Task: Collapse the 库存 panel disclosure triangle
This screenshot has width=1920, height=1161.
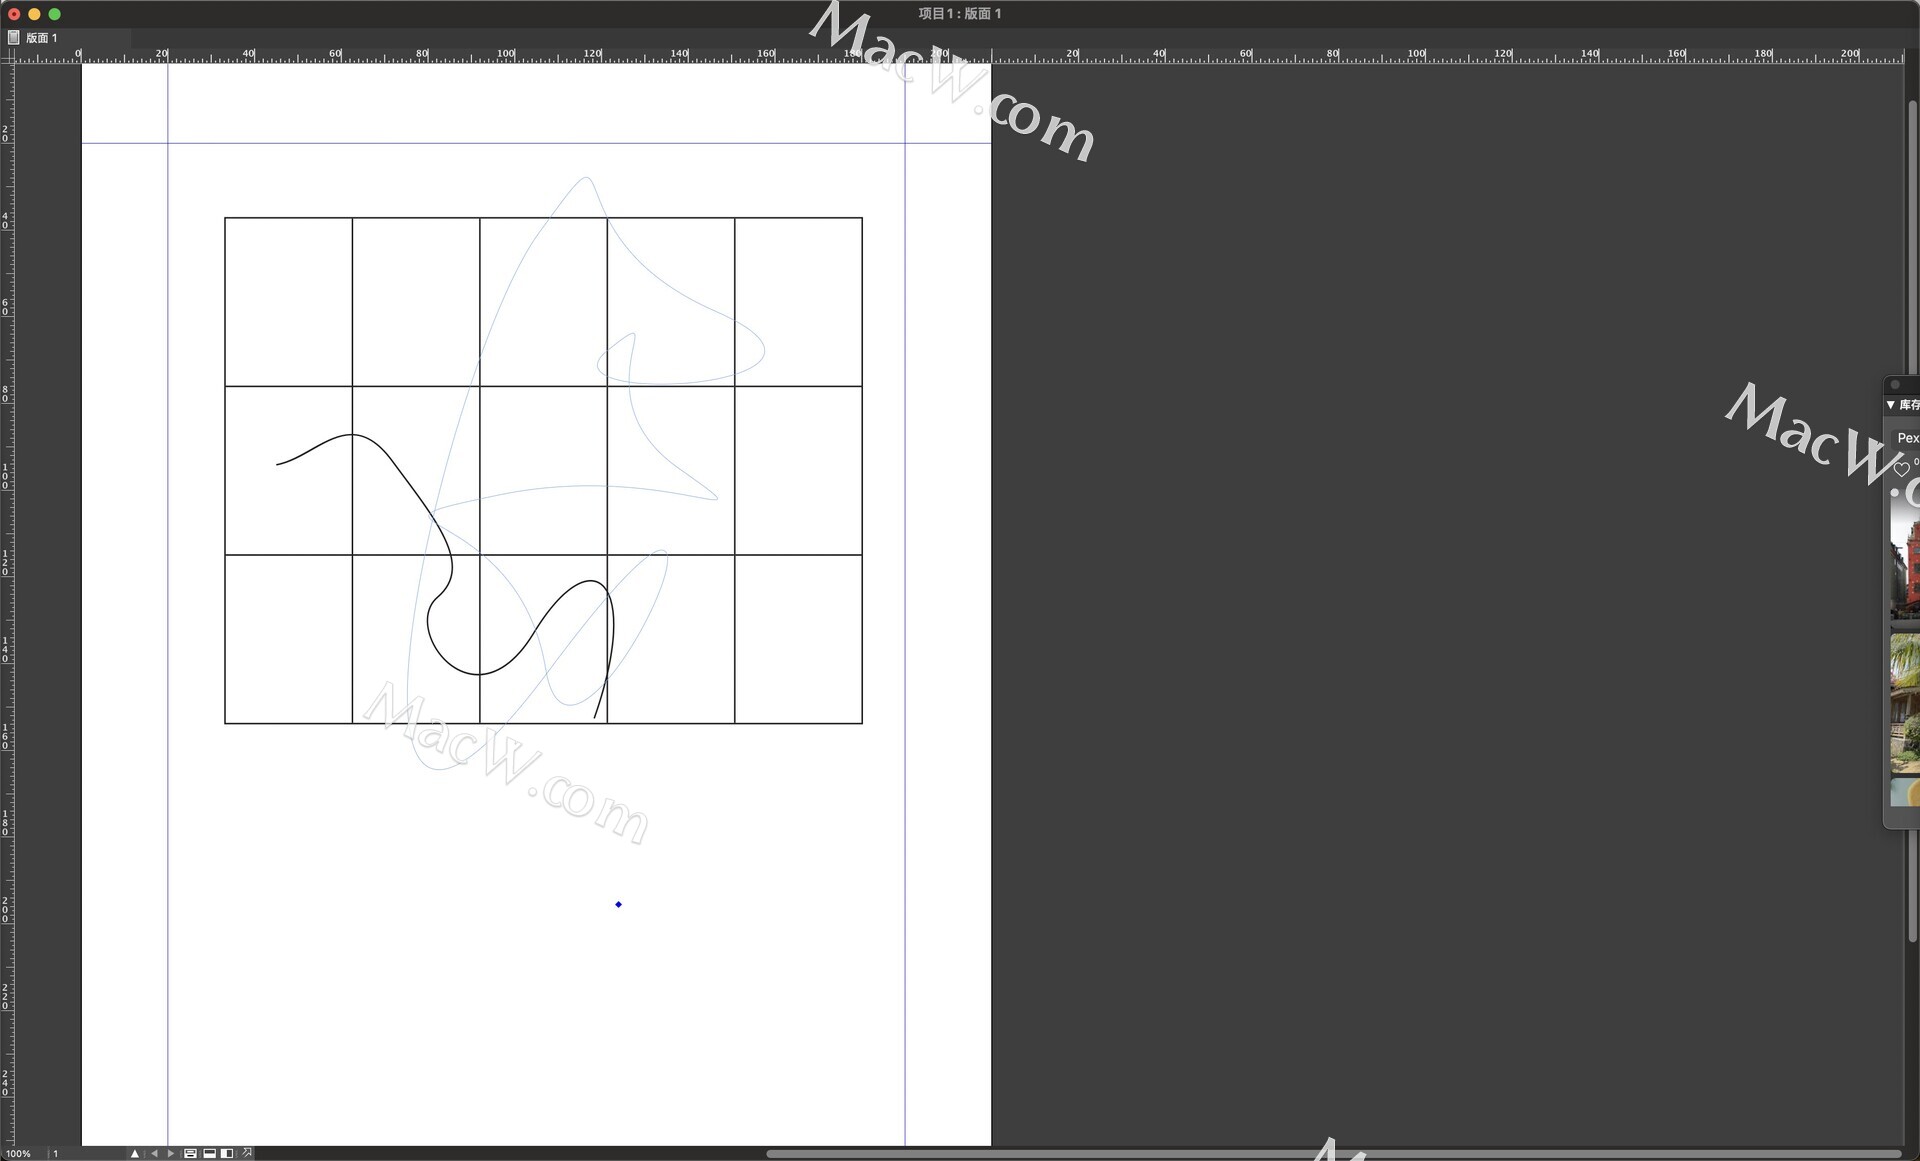Action: (x=1890, y=405)
